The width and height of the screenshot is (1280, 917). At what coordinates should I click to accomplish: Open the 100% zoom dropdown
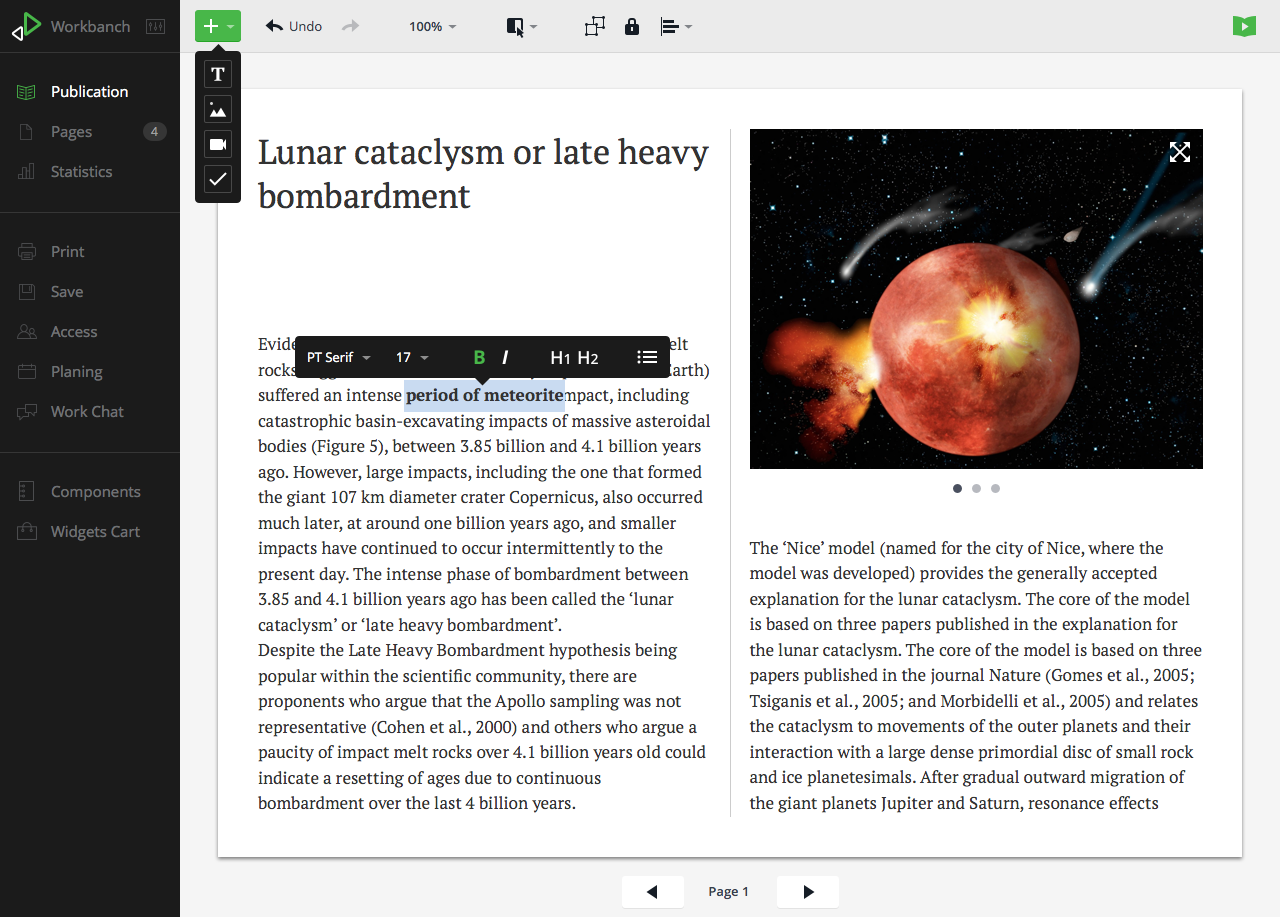coord(432,27)
